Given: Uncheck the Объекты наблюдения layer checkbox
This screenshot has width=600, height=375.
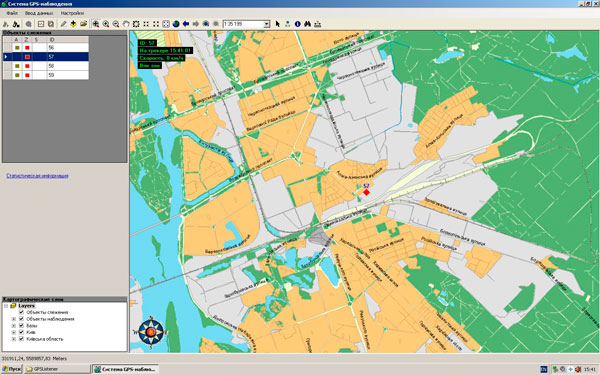Looking at the screenshot, I should pos(21,319).
